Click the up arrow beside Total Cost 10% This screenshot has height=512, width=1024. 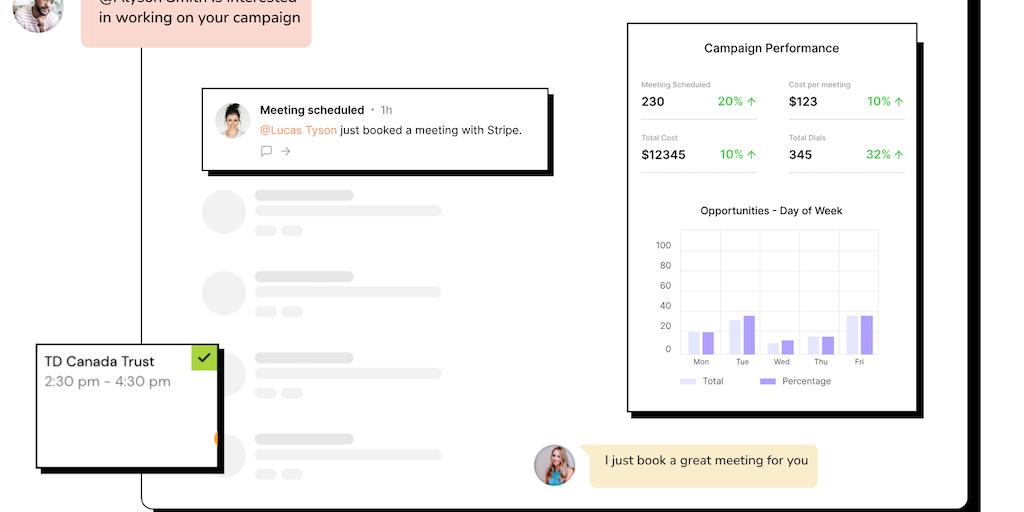[x=751, y=155]
